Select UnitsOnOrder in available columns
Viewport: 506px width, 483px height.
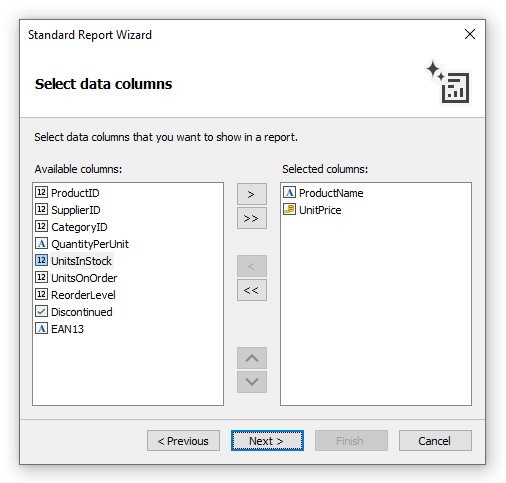[84, 278]
